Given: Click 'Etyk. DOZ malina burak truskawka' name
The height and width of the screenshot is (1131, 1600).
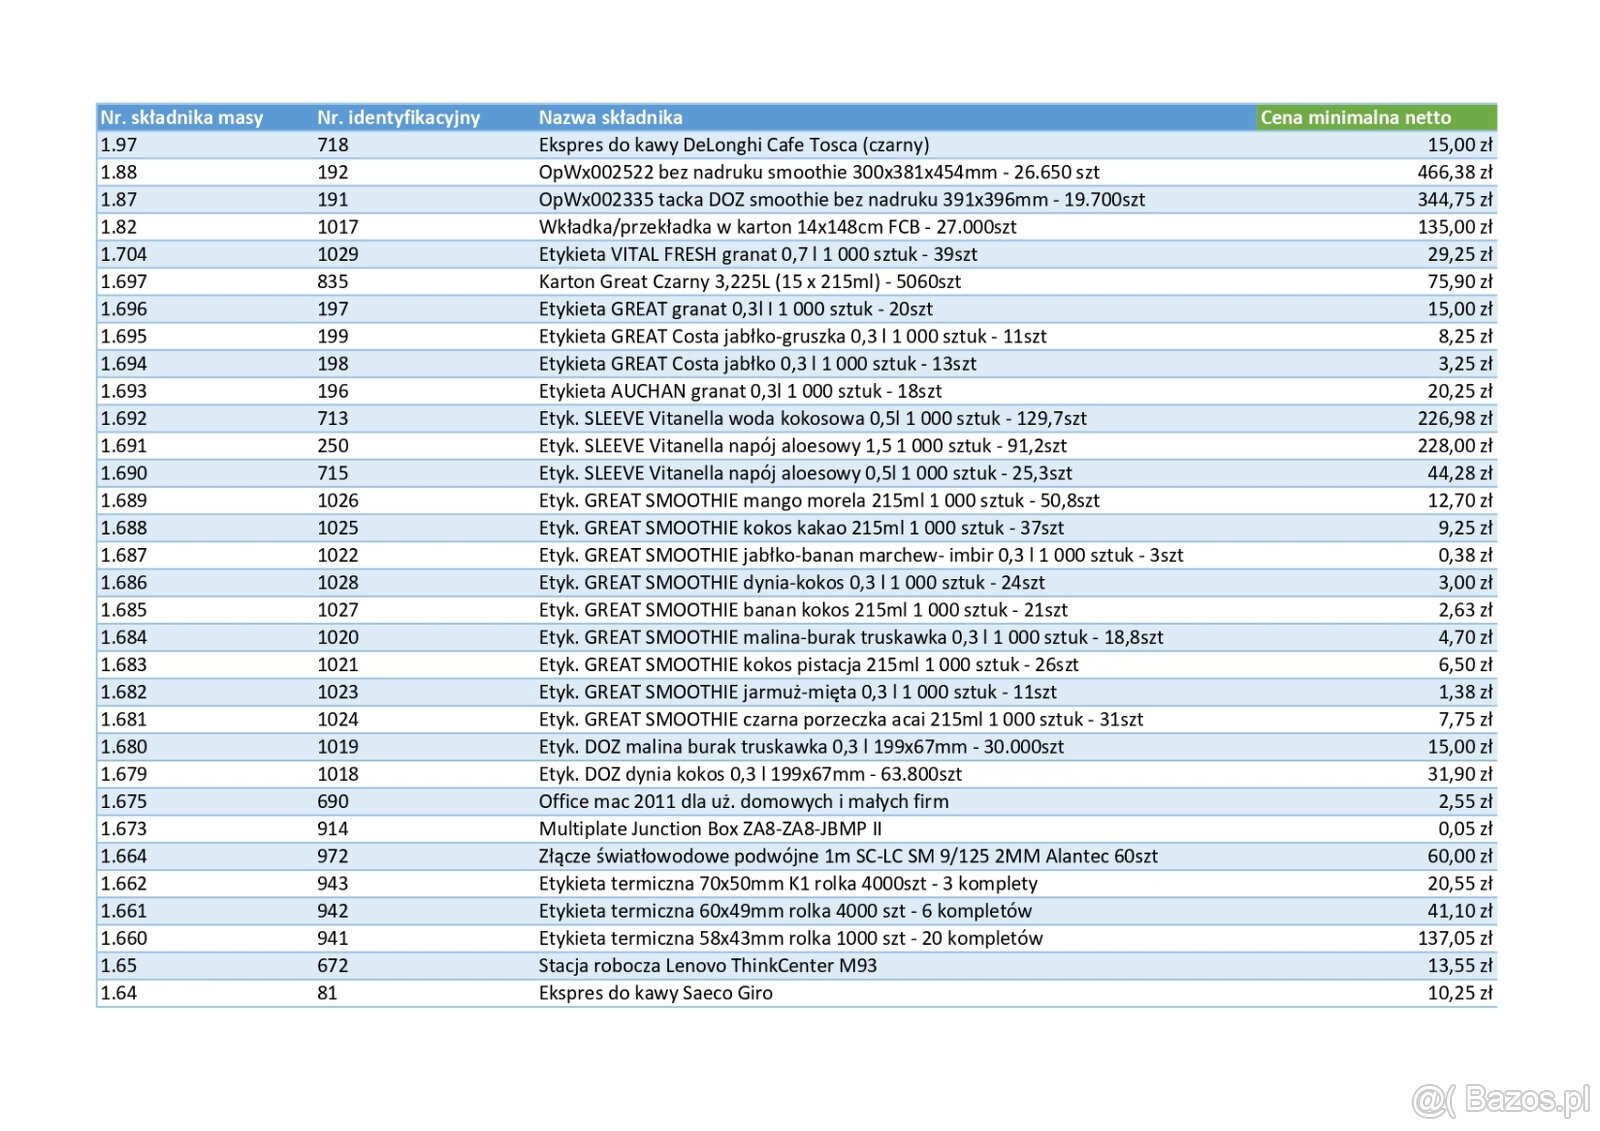Looking at the screenshot, I should click(801, 747).
